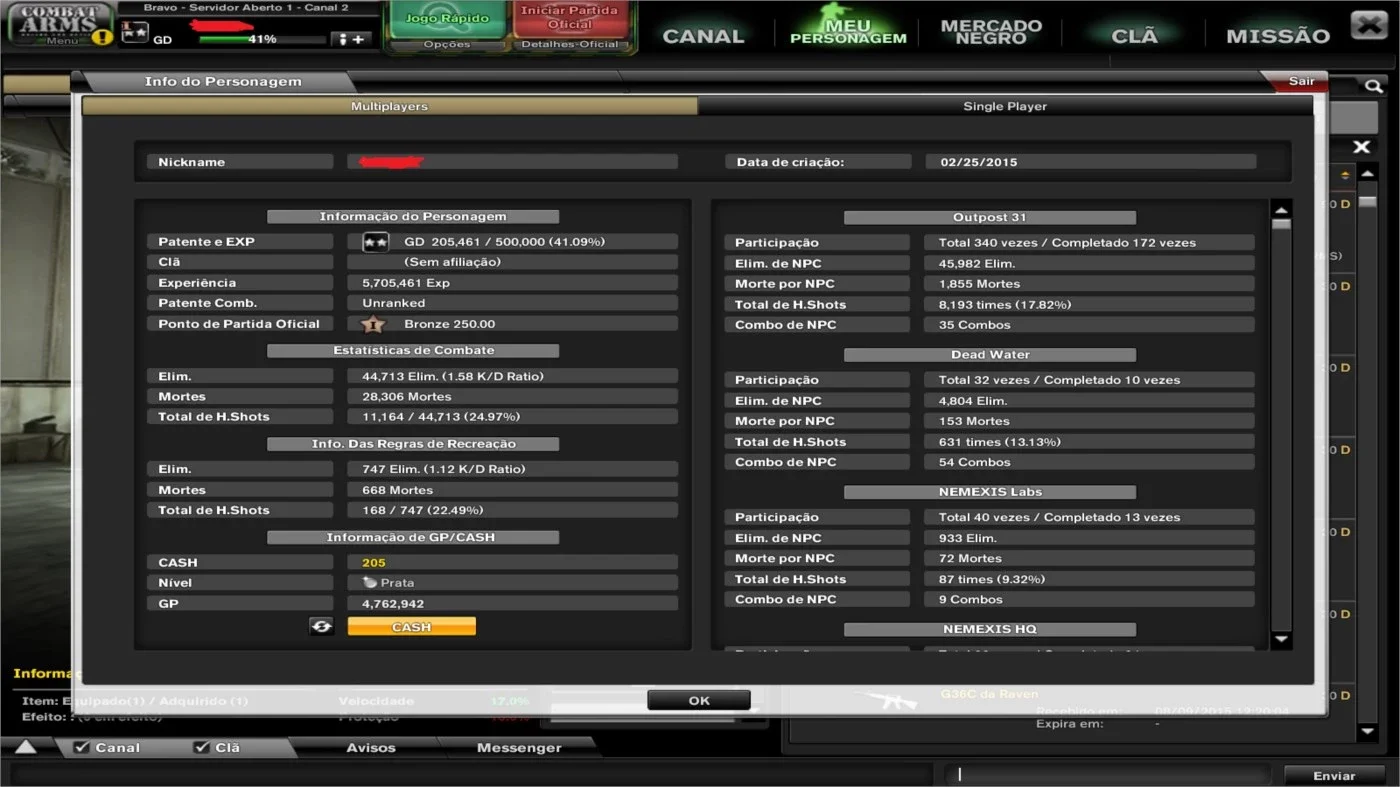Click the GD rank stars badge

point(135,32)
